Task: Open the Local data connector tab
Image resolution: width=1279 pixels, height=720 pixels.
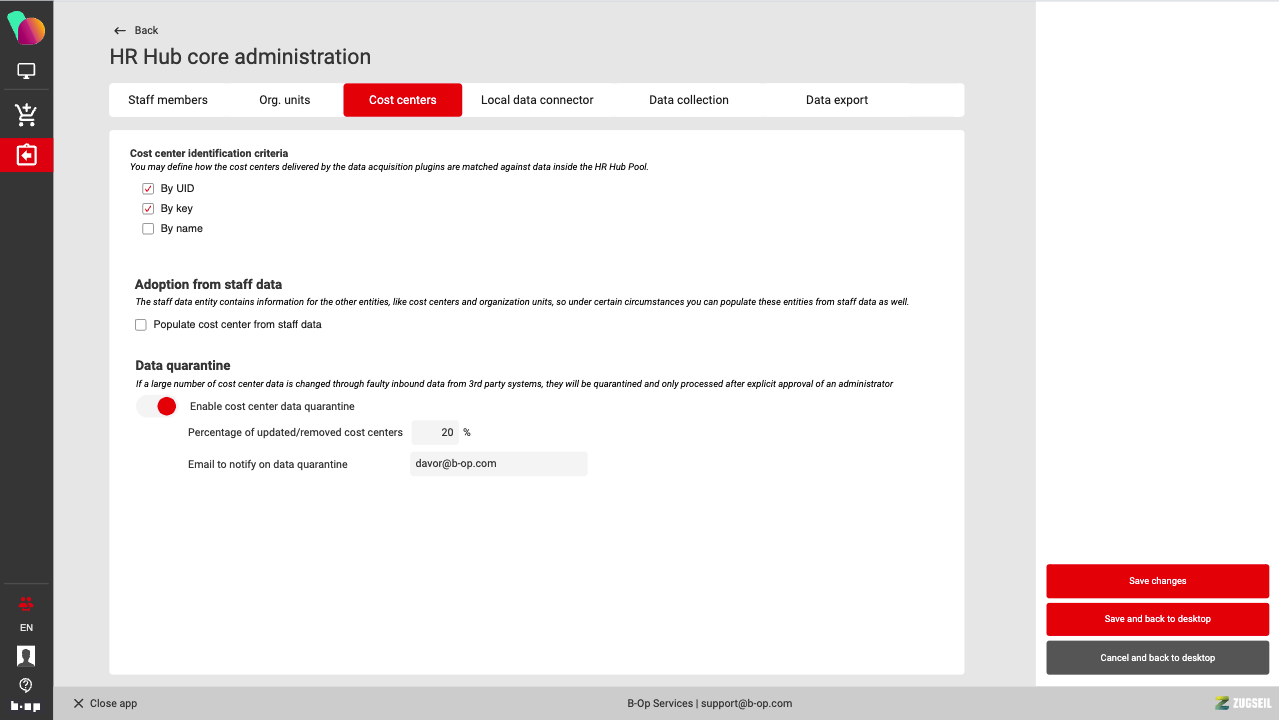Action: (537, 100)
